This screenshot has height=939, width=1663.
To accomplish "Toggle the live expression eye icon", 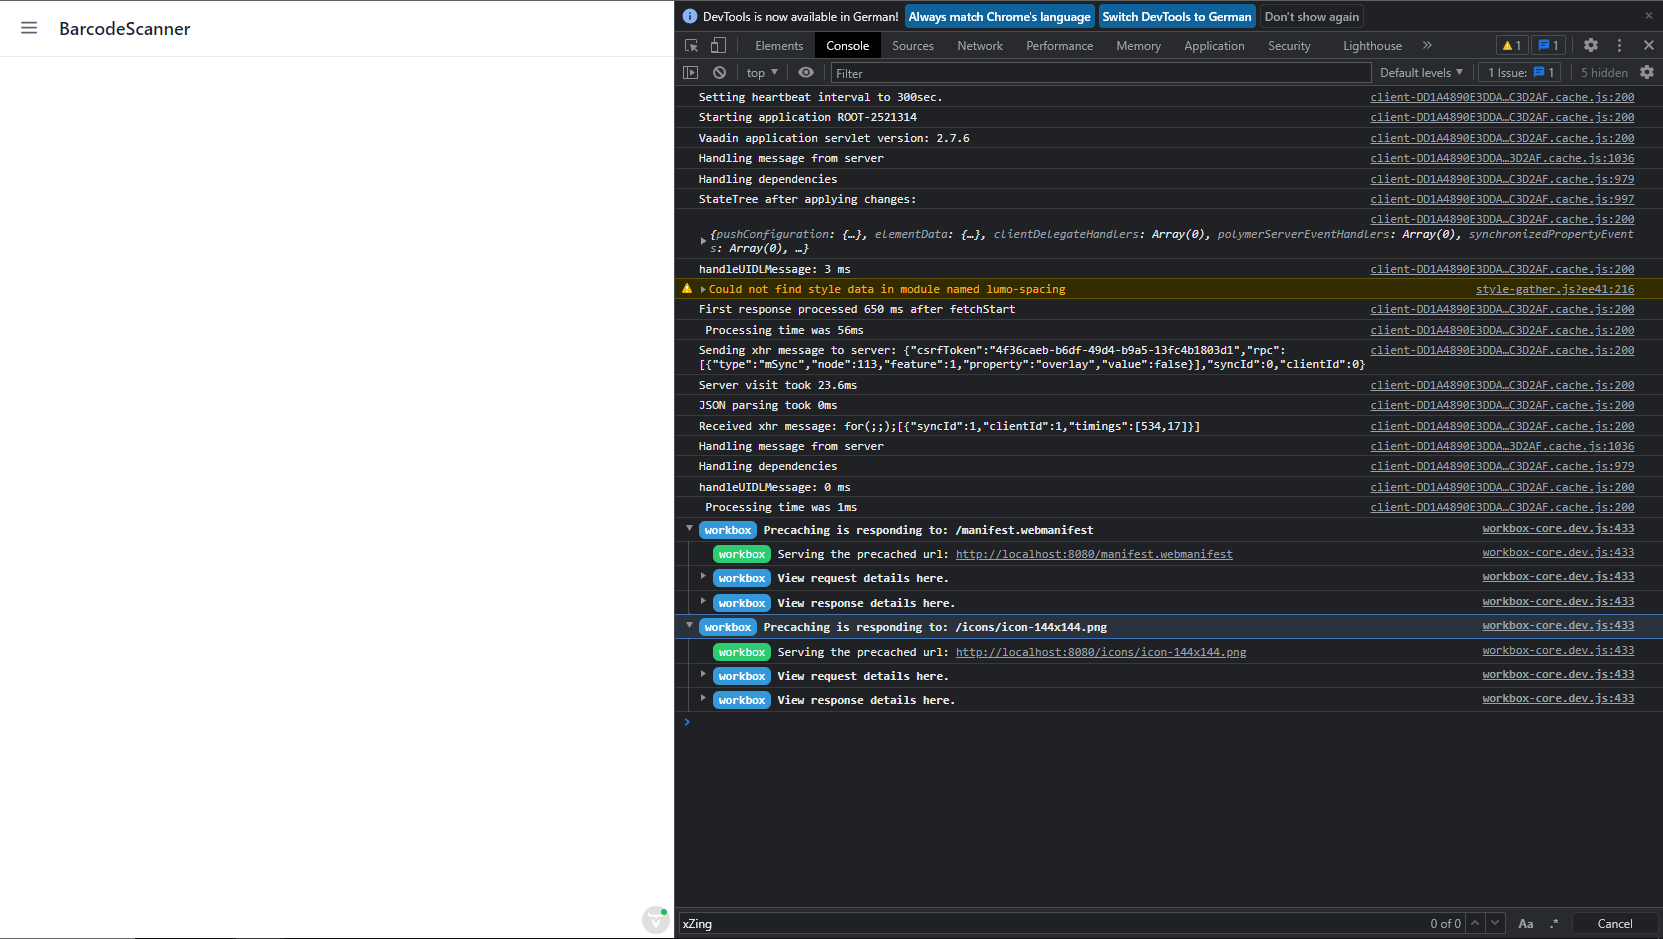I will 806,73.
